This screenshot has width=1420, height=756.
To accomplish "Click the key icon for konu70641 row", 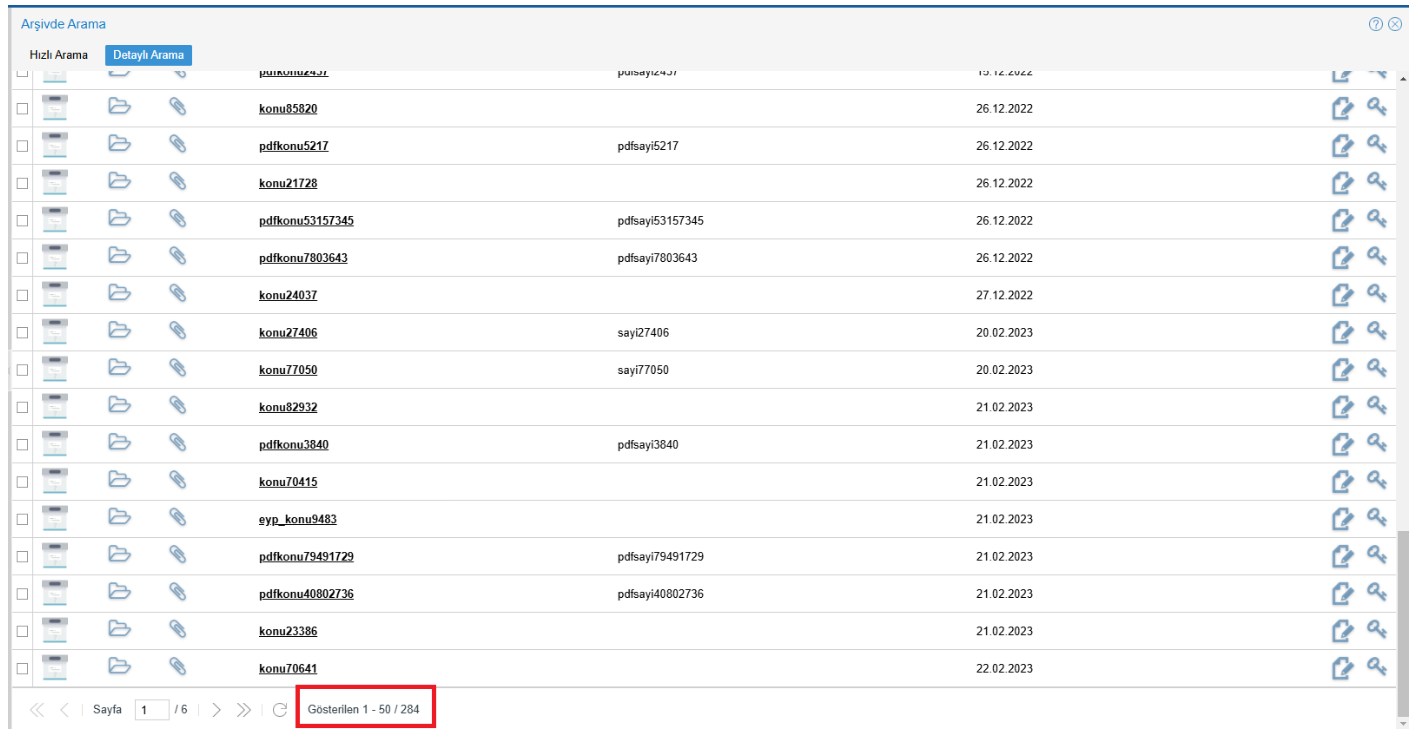I will click(x=1377, y=667).
